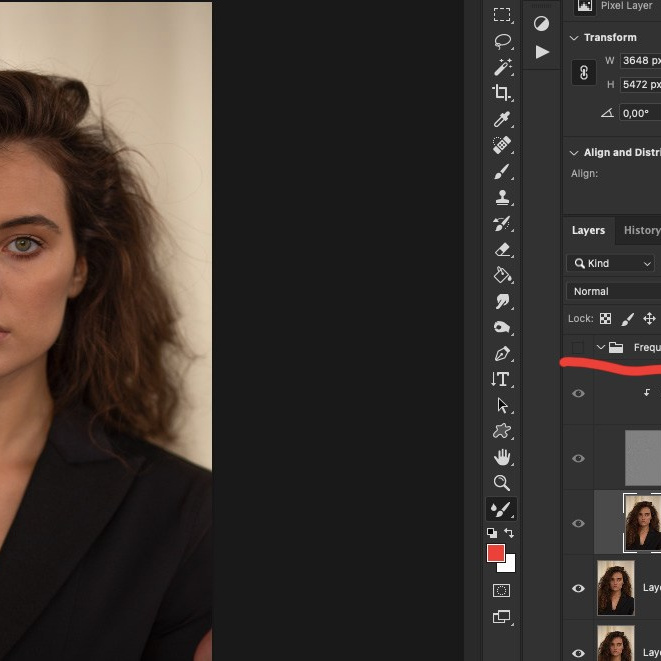This screenshot has width=661, height=661.
Task: Hide the currently selected portrait layer
Action: pyautogui.click(x=578, y=523)
